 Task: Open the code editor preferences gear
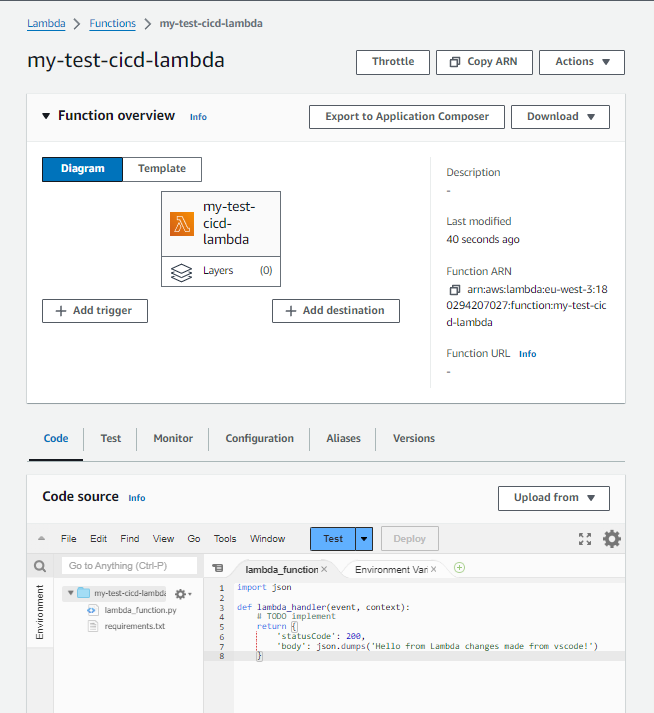coord(611,539)
